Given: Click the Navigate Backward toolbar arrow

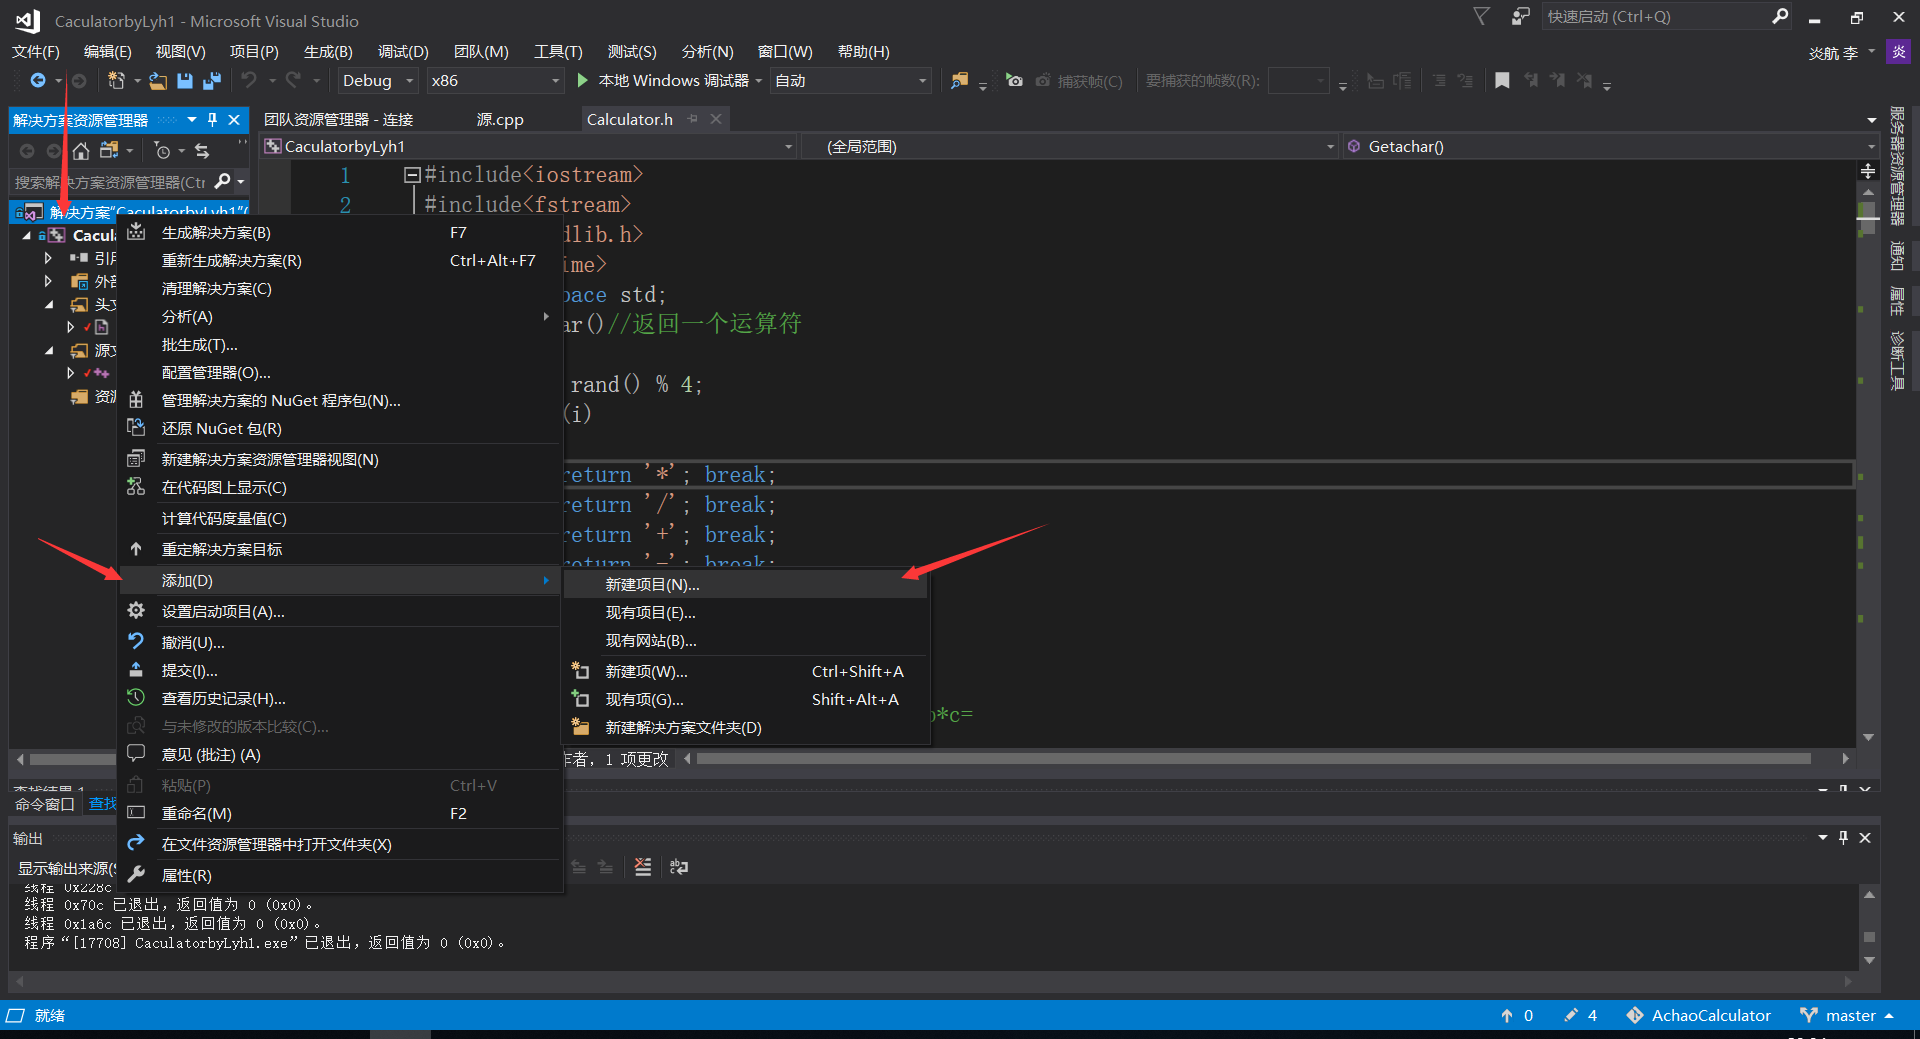Looking at the screenshot, I should [x=38, y=81].
